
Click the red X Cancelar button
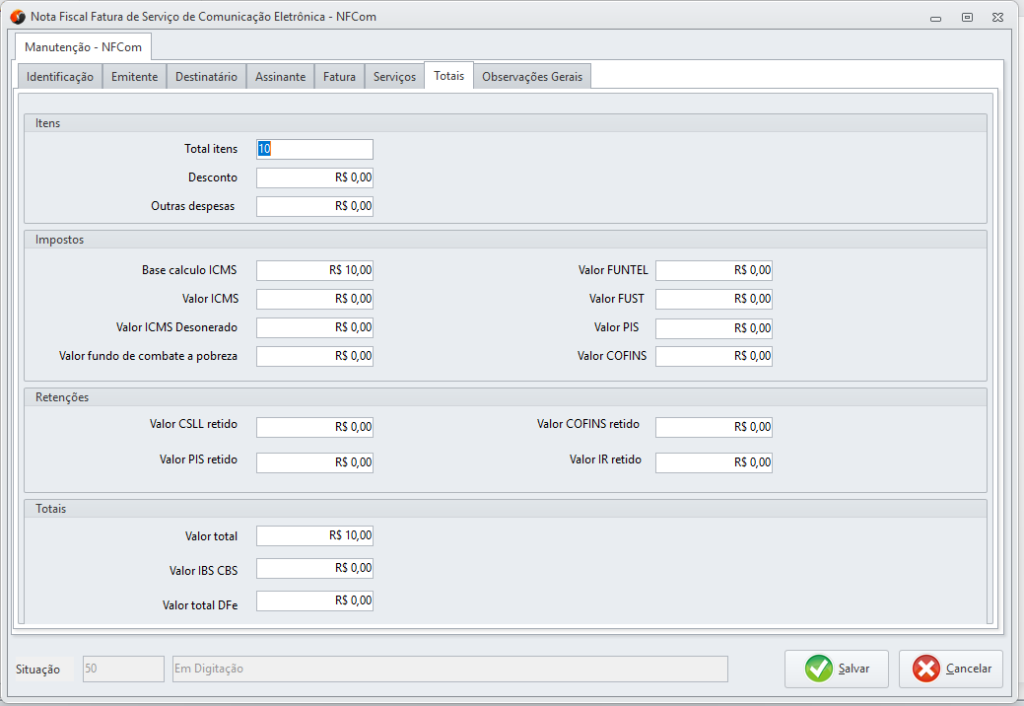tap(950, 669)
